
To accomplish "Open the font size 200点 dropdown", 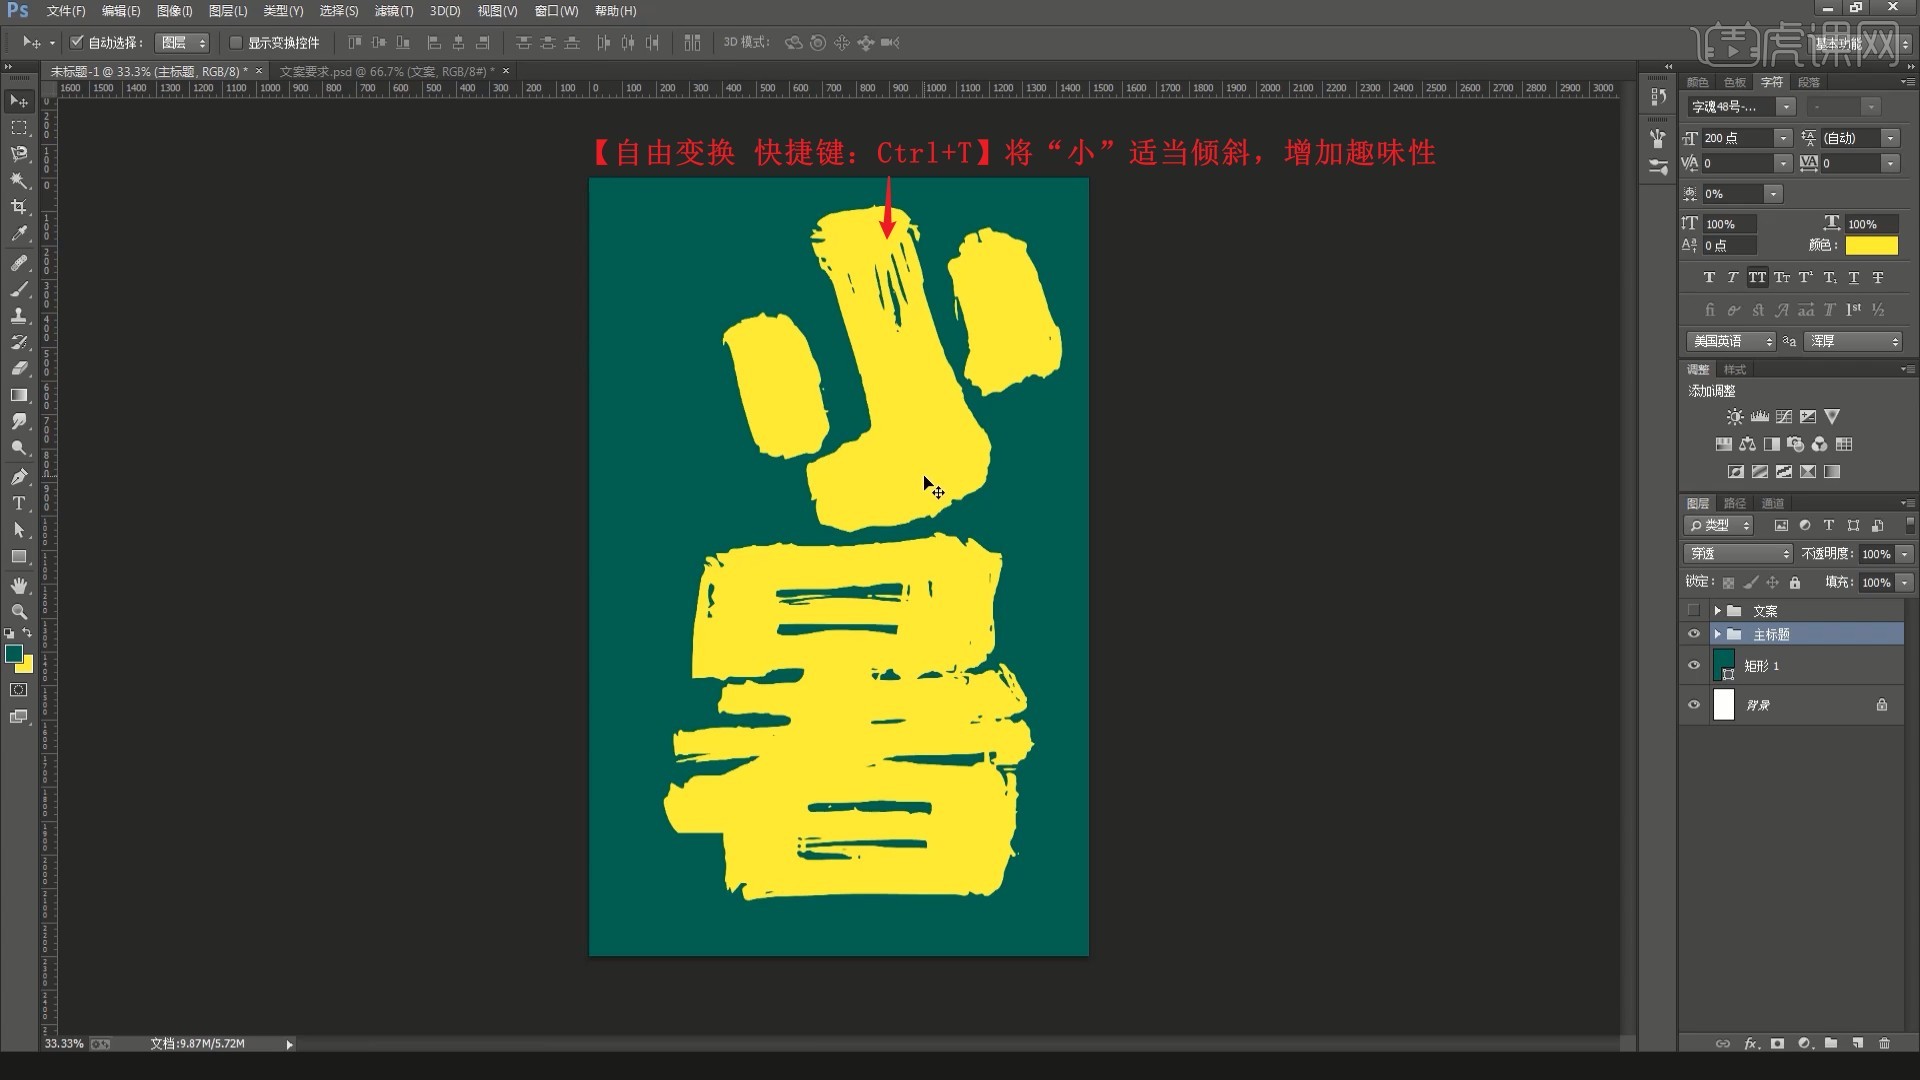I will pyautogui.click(x=1783, y=138).
